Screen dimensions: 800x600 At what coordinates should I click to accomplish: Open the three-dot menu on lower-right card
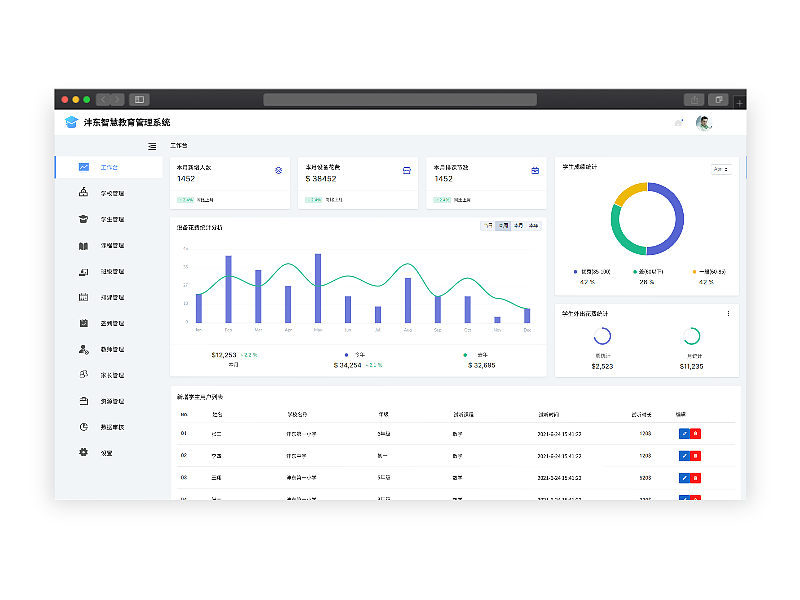click(728, 313)
